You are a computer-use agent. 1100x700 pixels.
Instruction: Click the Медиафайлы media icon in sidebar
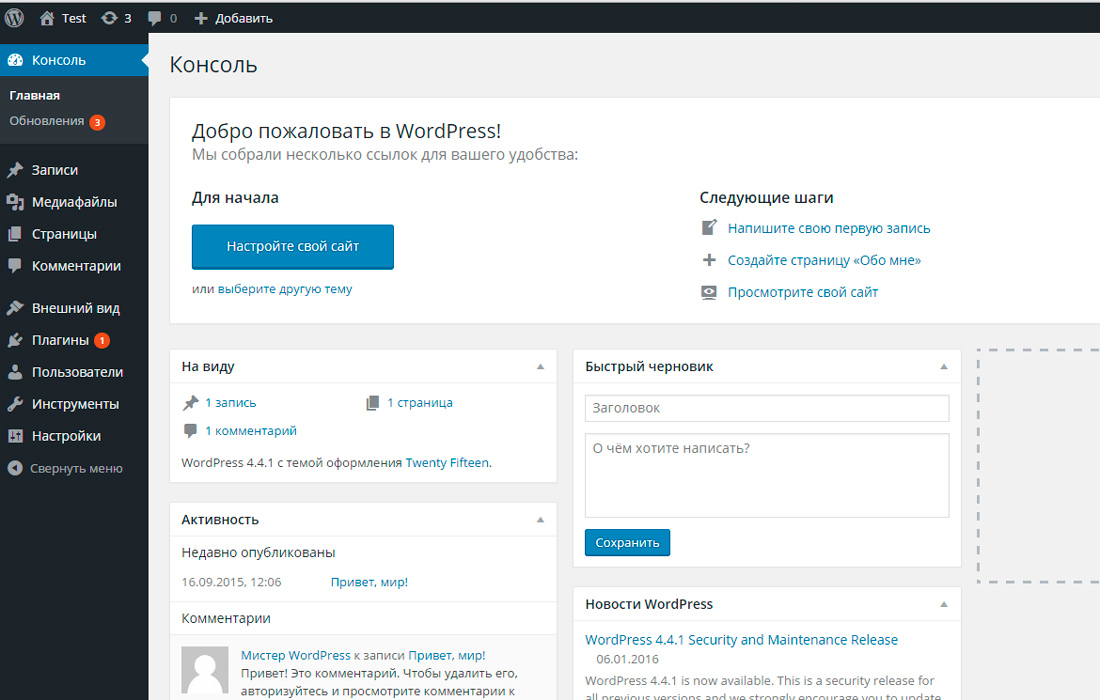tap(15, 203)
